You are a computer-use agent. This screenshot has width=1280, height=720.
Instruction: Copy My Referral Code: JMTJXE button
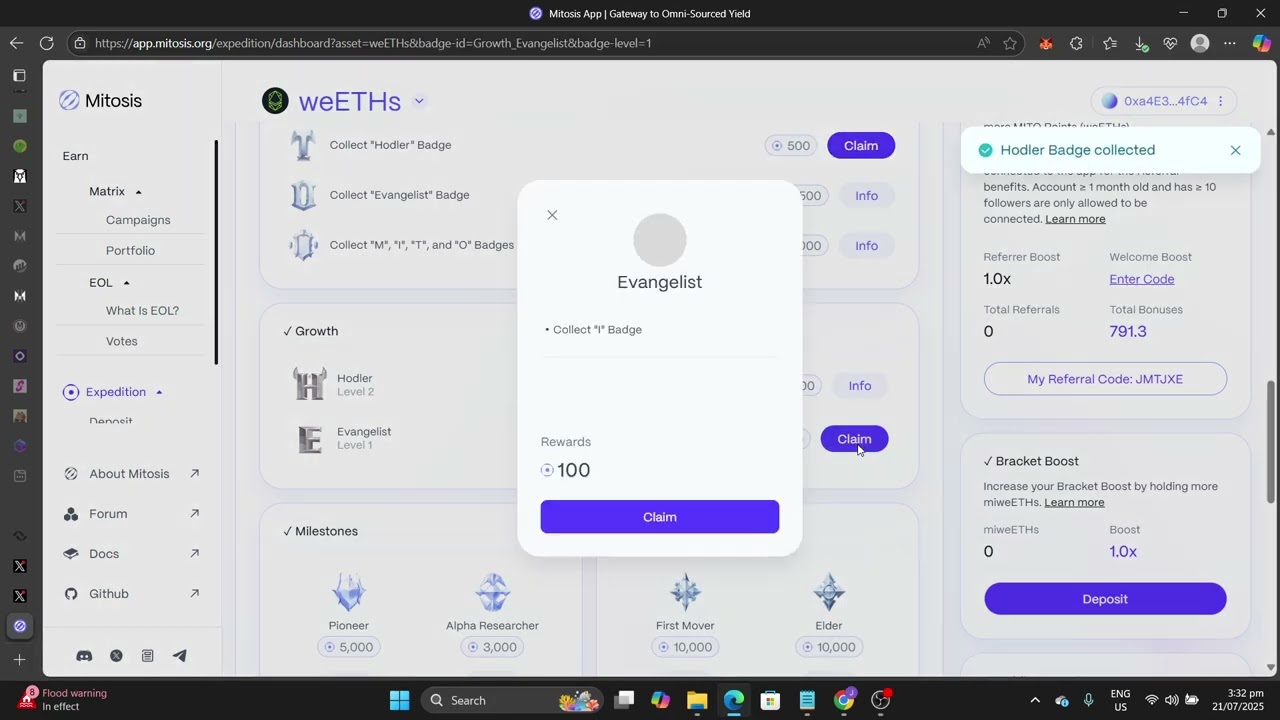point(1105,379)
